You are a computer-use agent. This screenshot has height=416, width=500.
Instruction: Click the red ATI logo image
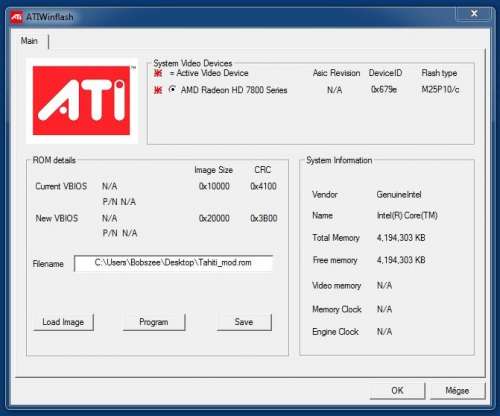81,101
